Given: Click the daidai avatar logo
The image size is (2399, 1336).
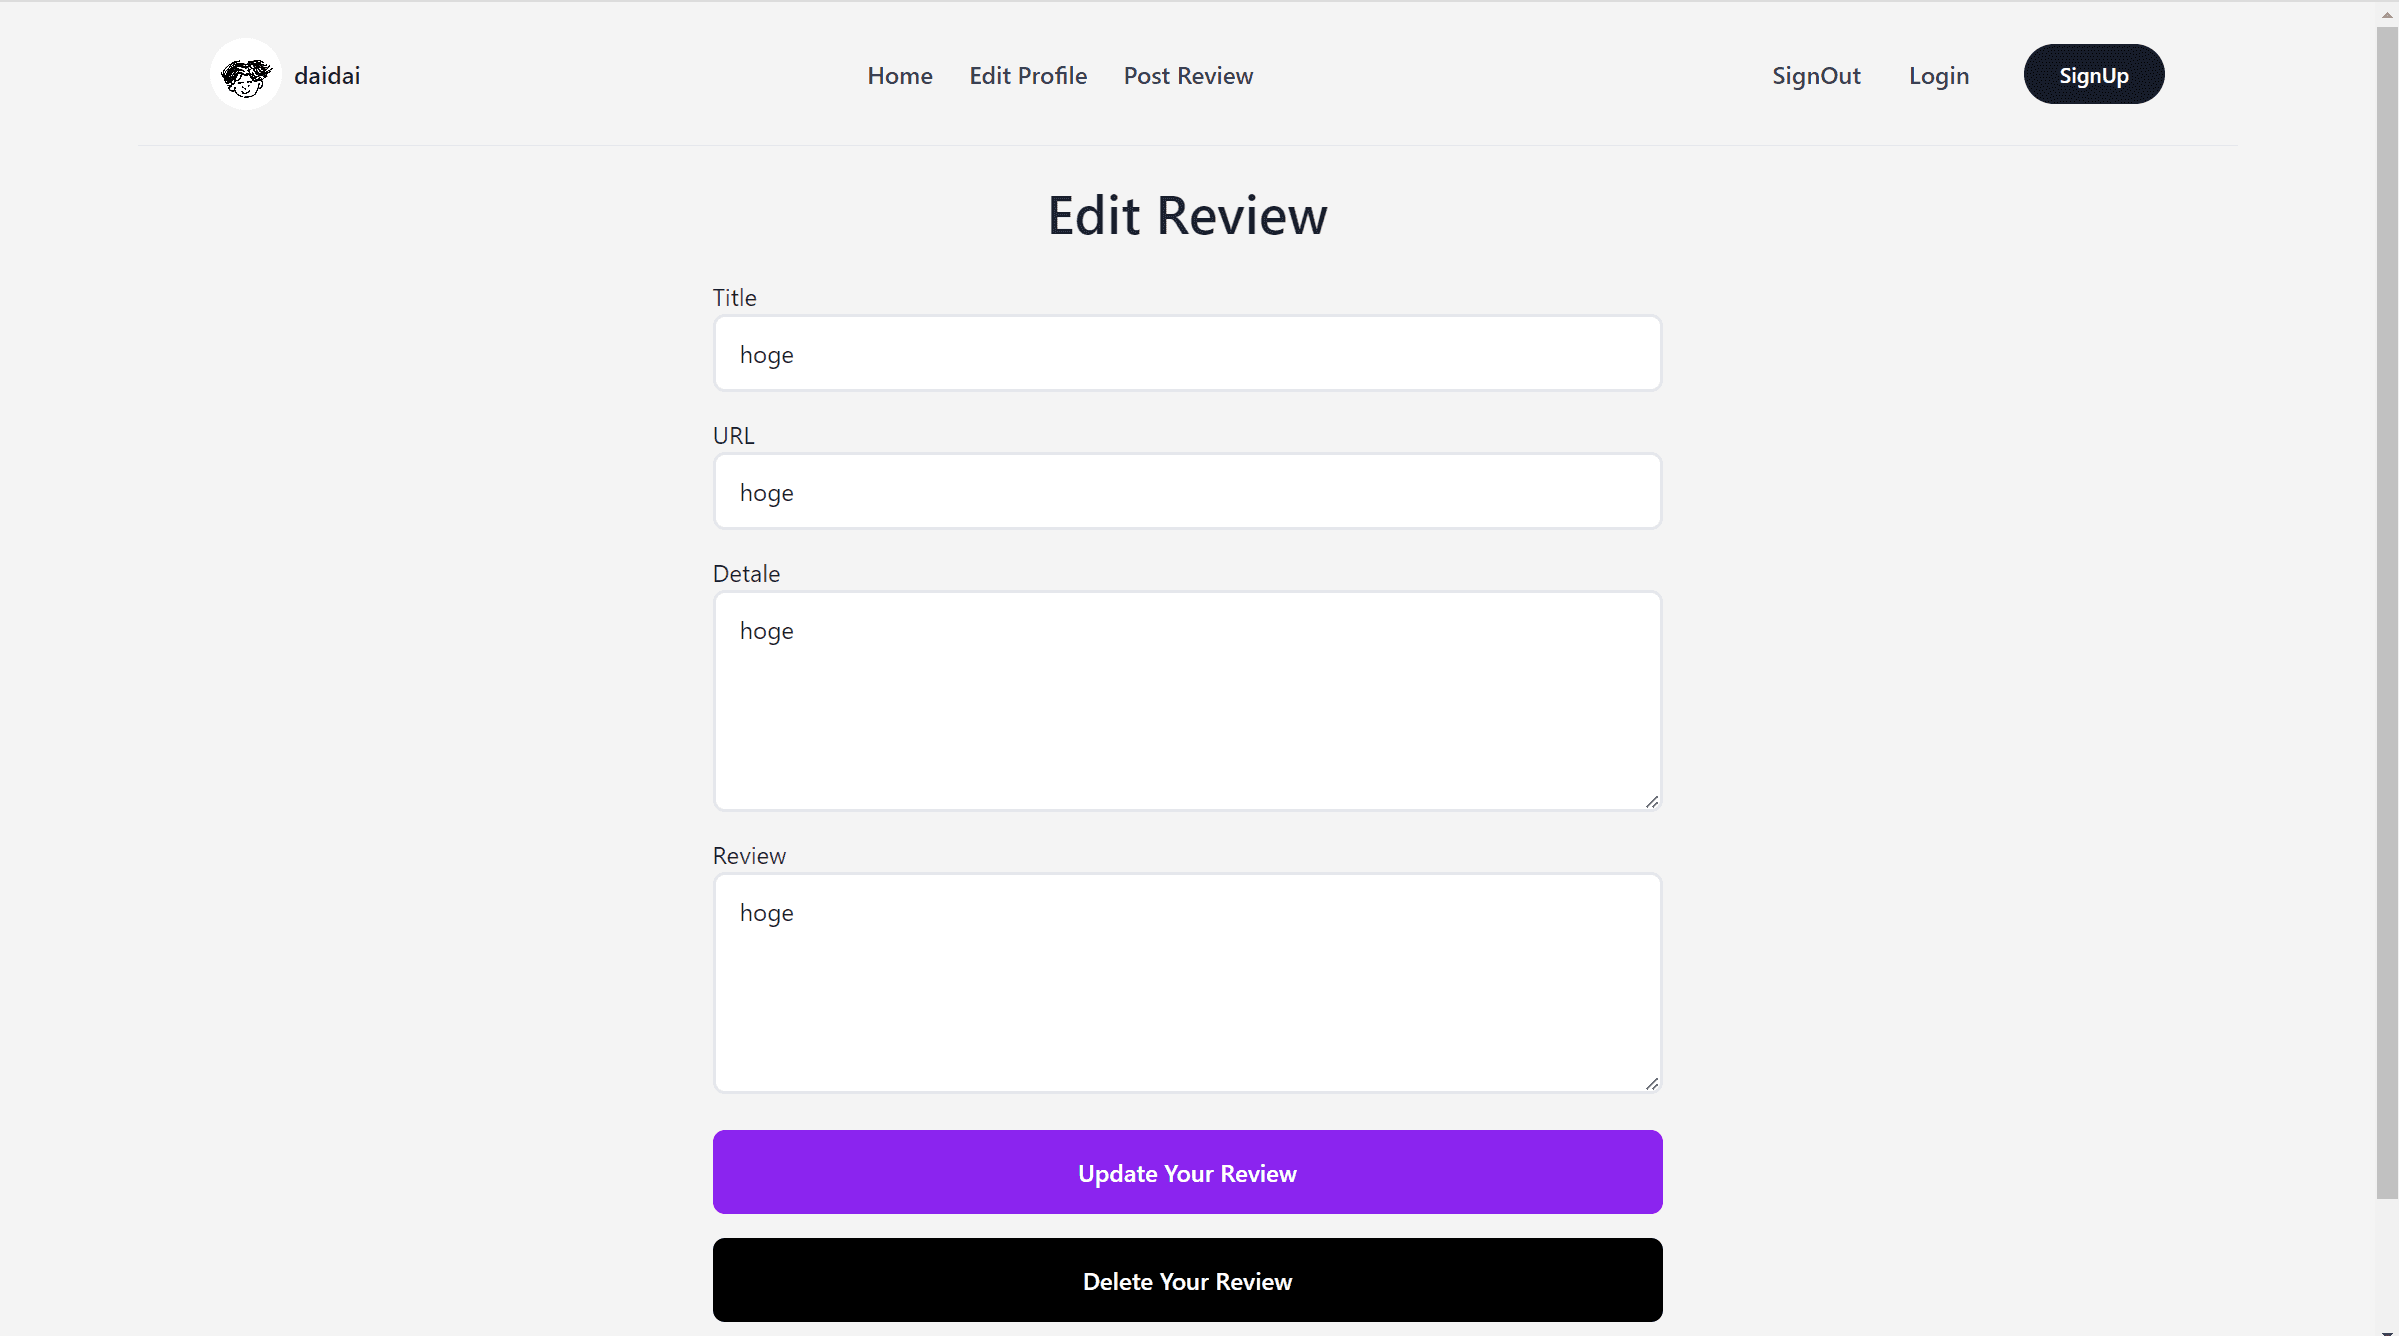Looking at the screenshot, I should pyautogui.click(x=246, y=75).
